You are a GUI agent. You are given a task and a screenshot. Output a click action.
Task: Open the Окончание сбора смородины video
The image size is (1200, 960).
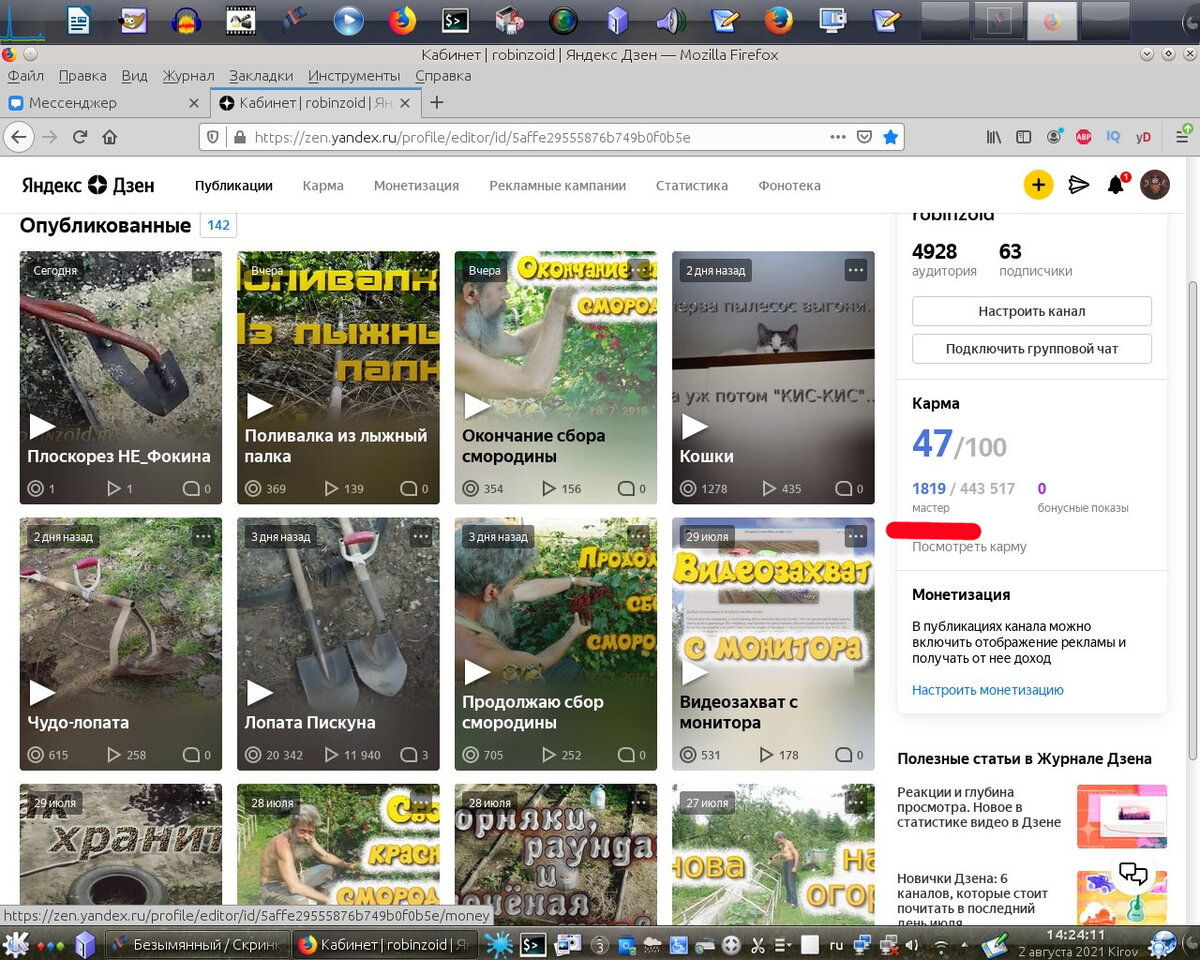point(556,378)
